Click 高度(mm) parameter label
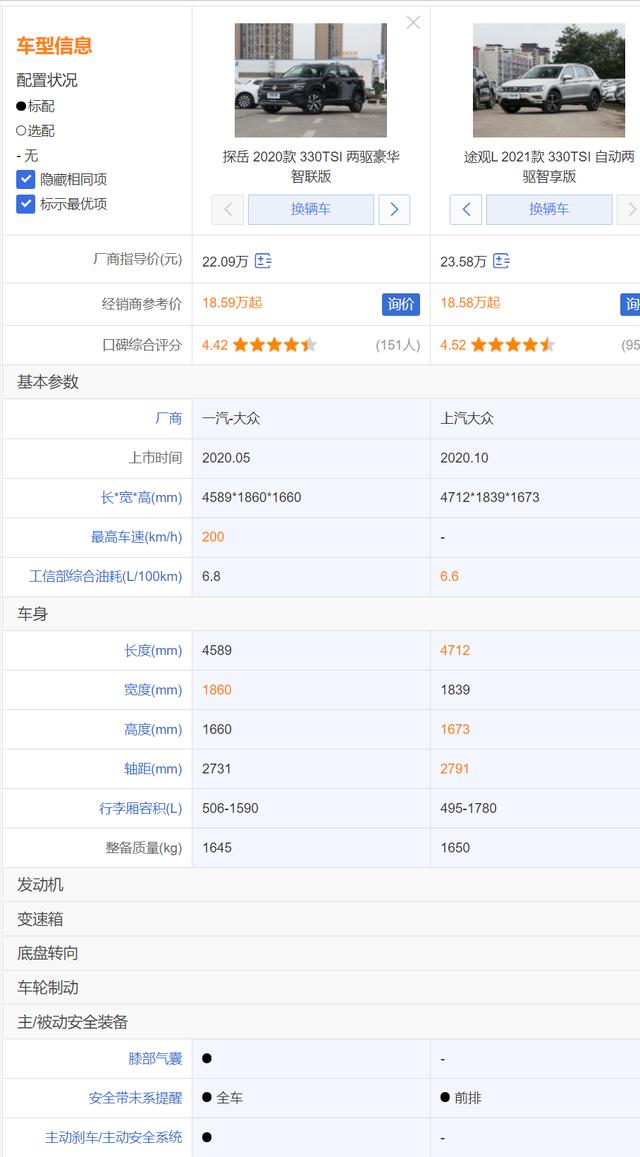 tap(154, 729)
